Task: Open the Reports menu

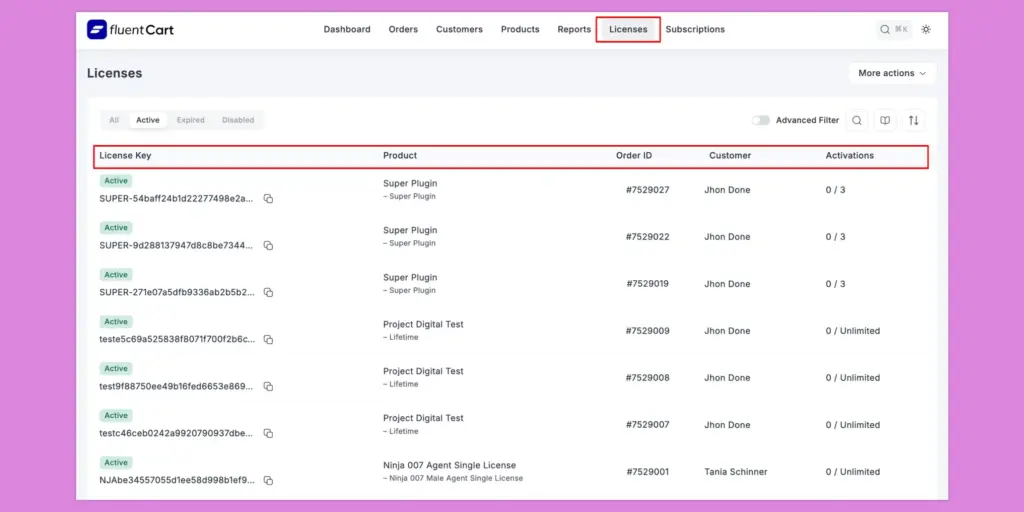Action: pos(574,29)
